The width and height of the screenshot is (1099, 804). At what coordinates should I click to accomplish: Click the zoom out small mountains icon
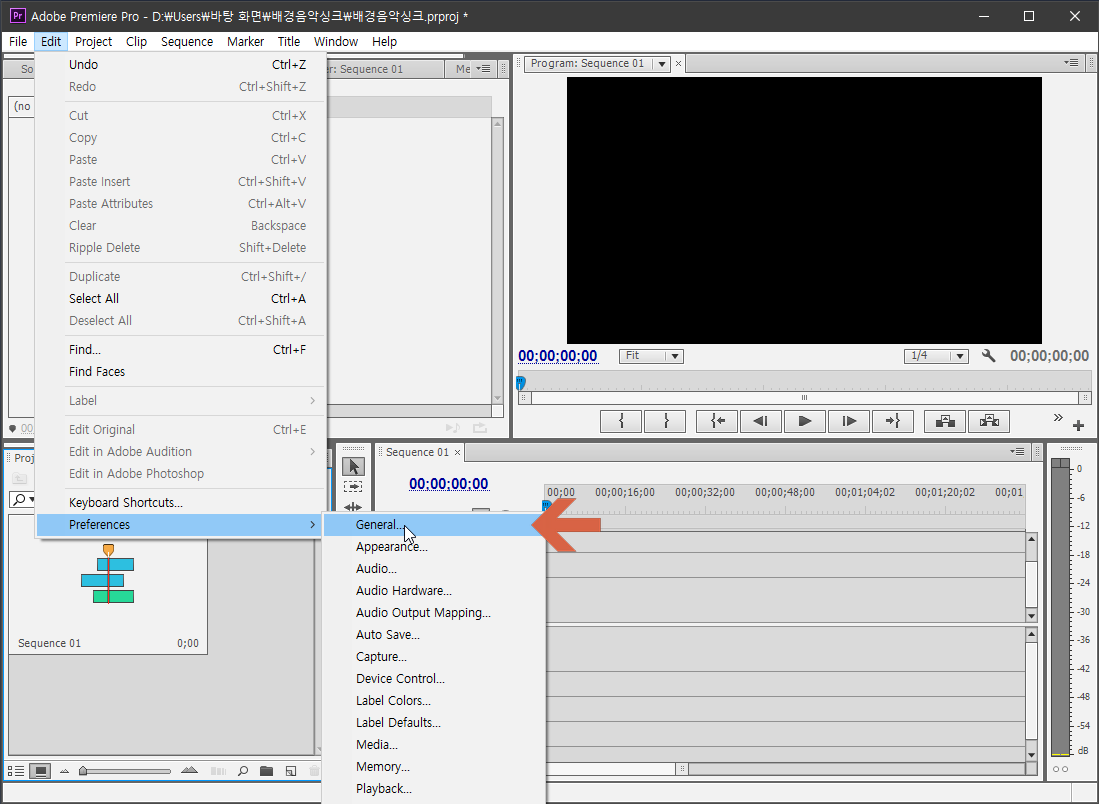pyautogui.click(x=64, y=771)
